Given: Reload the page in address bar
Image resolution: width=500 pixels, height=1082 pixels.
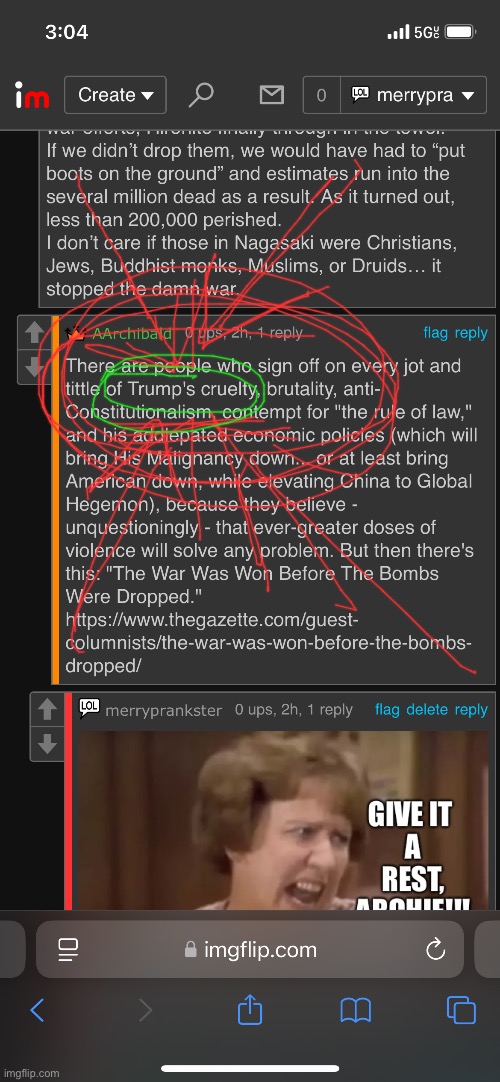Looking at the screenshot, I should pos(436,950).
